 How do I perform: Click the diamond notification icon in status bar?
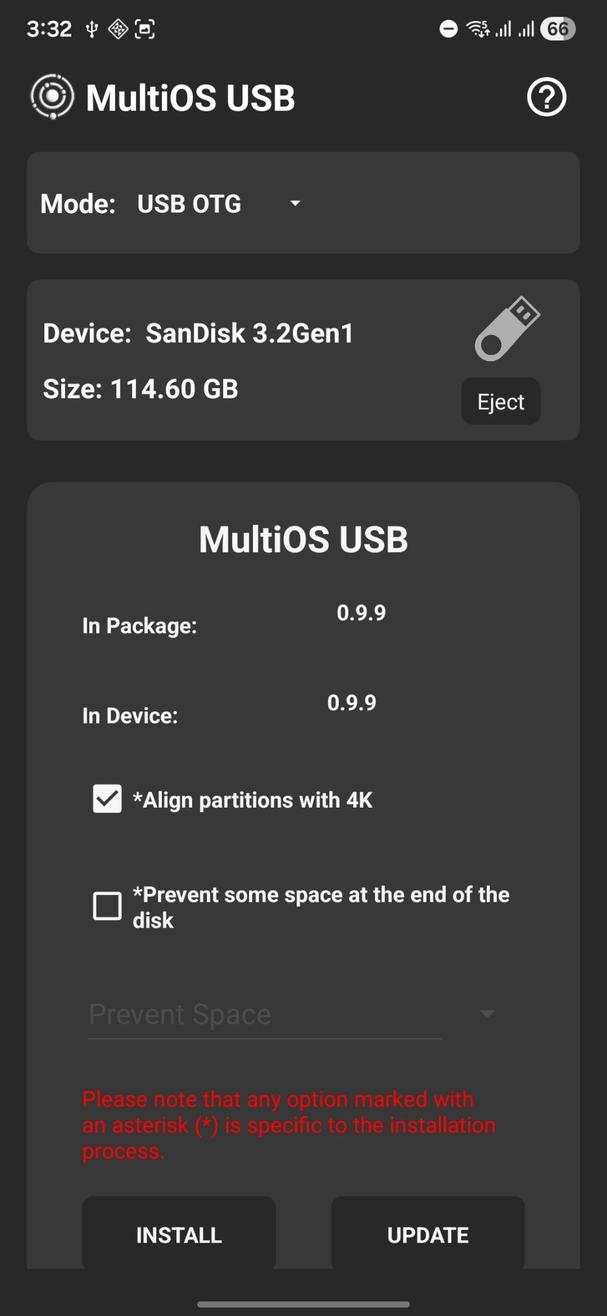(117, 29)
